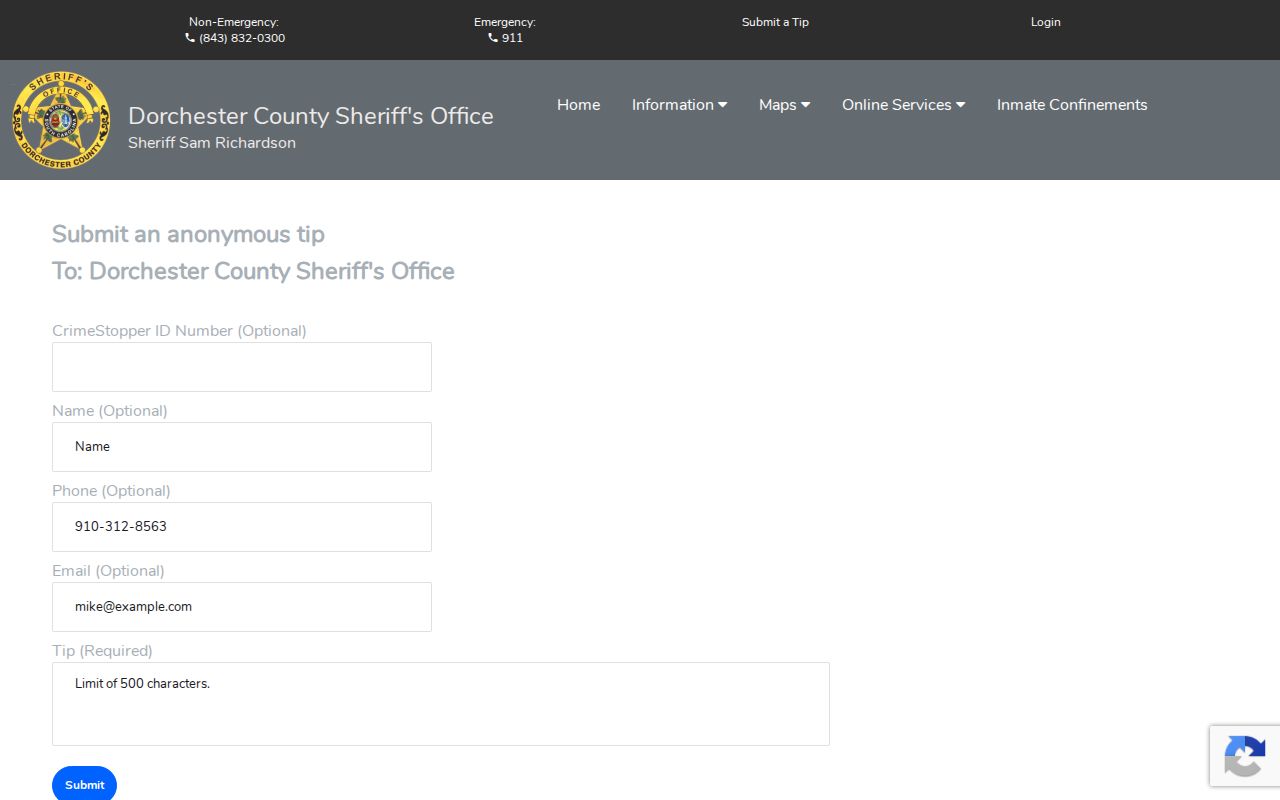Click the Dorchester County Sheriff's Office title
The width and height of the screenshot is (1280, 800).
point(311,116)
